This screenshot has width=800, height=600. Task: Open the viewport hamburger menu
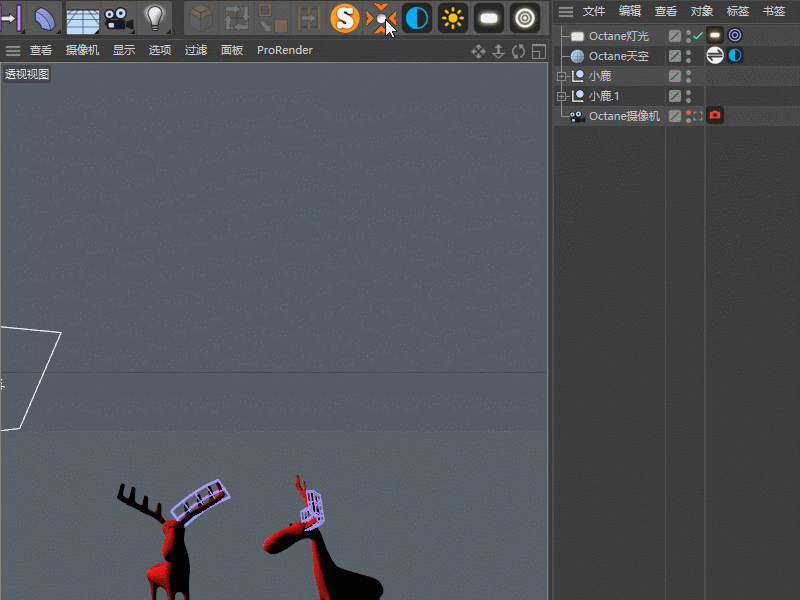(x=13, y=51)
